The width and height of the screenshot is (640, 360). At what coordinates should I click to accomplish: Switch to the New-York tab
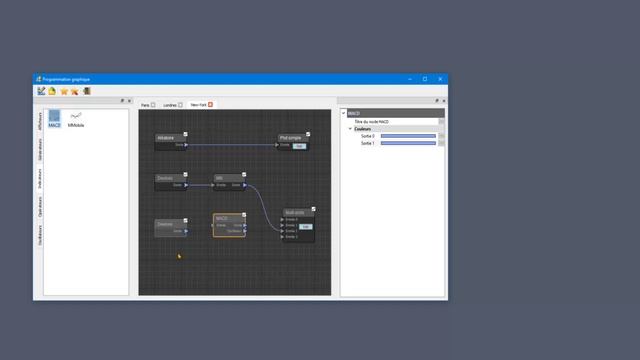(198, 105)
